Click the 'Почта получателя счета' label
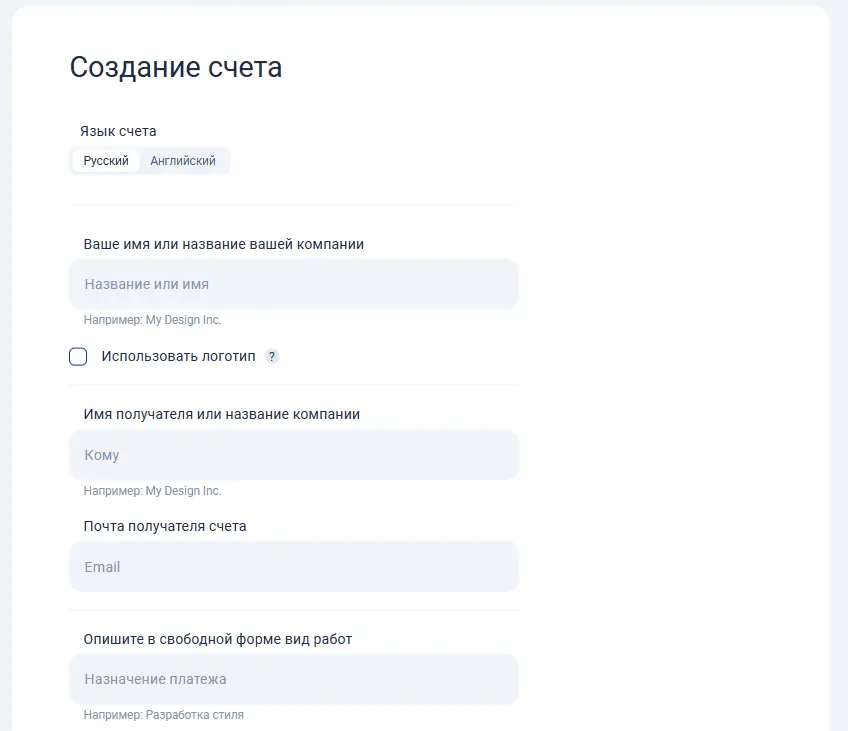 (165, 526)
